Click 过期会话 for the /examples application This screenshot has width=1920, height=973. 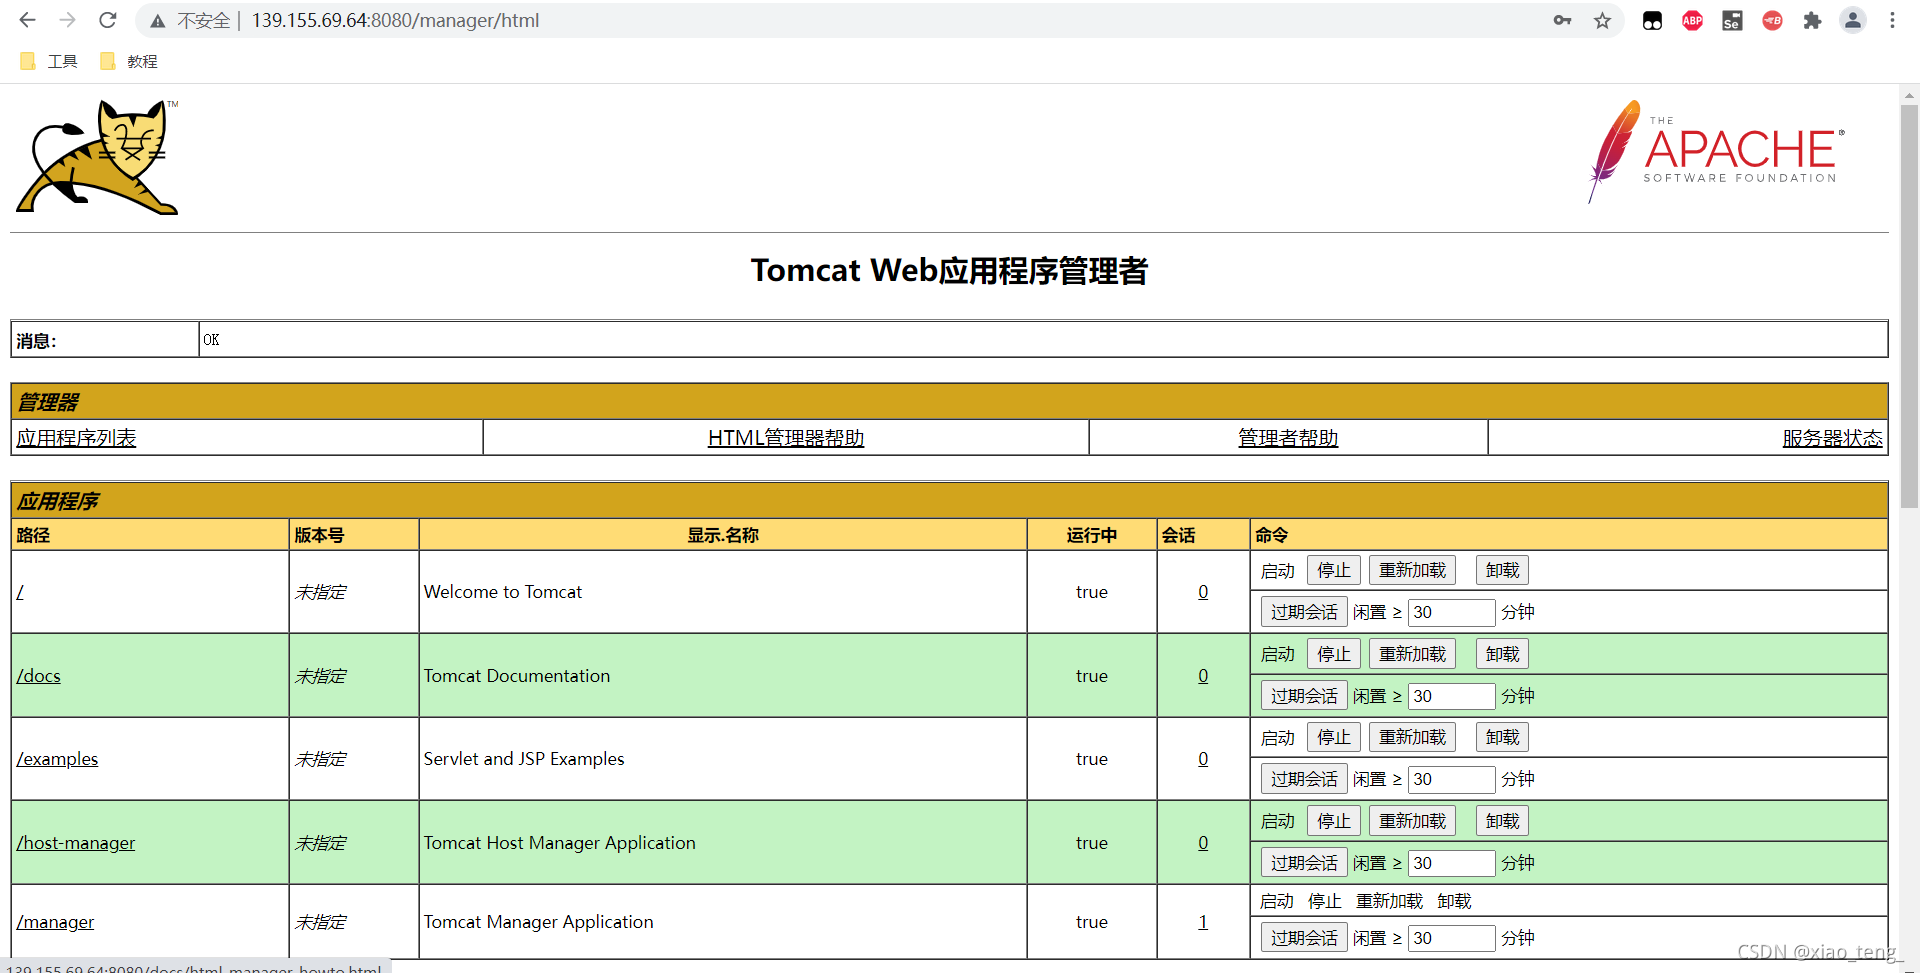1304,779
